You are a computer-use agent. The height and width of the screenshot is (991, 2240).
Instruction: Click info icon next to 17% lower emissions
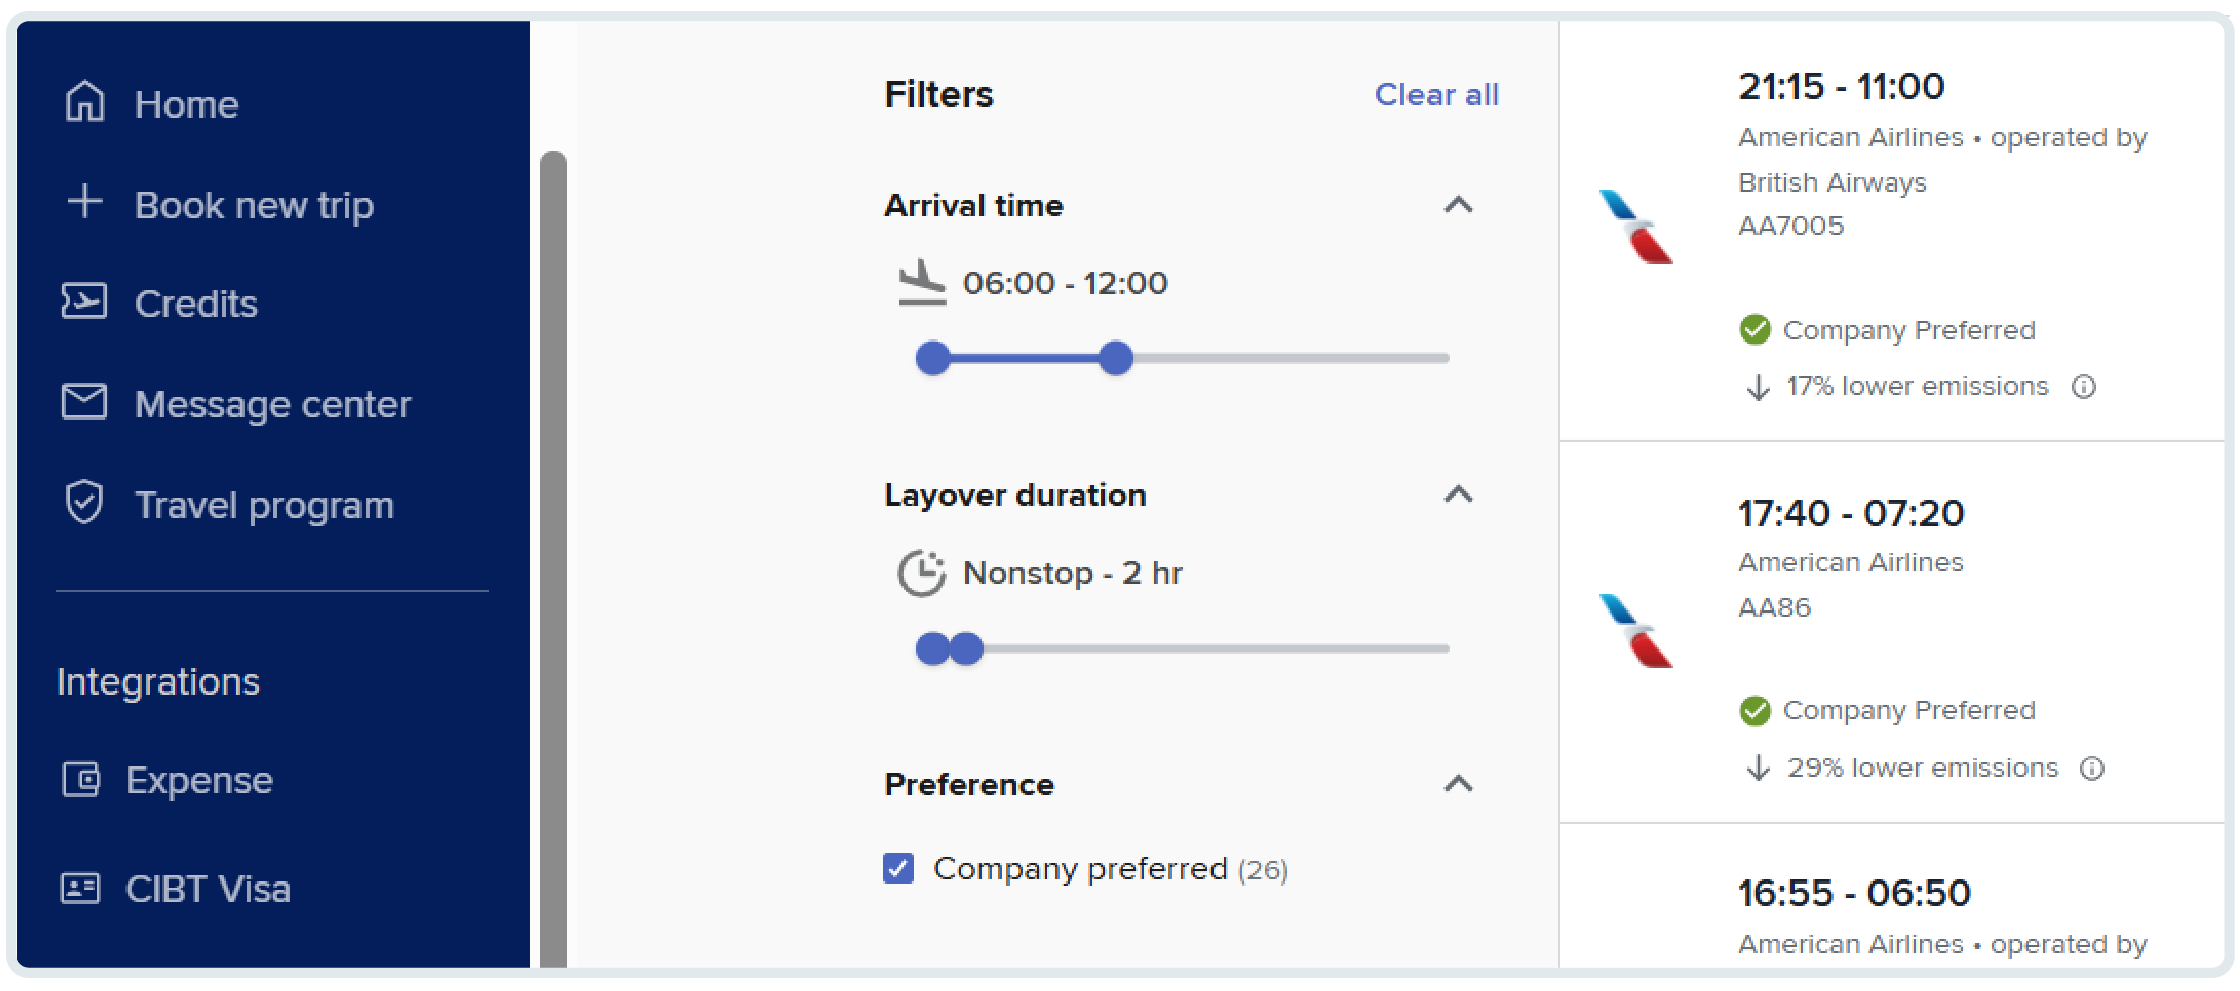point(2084,386)
